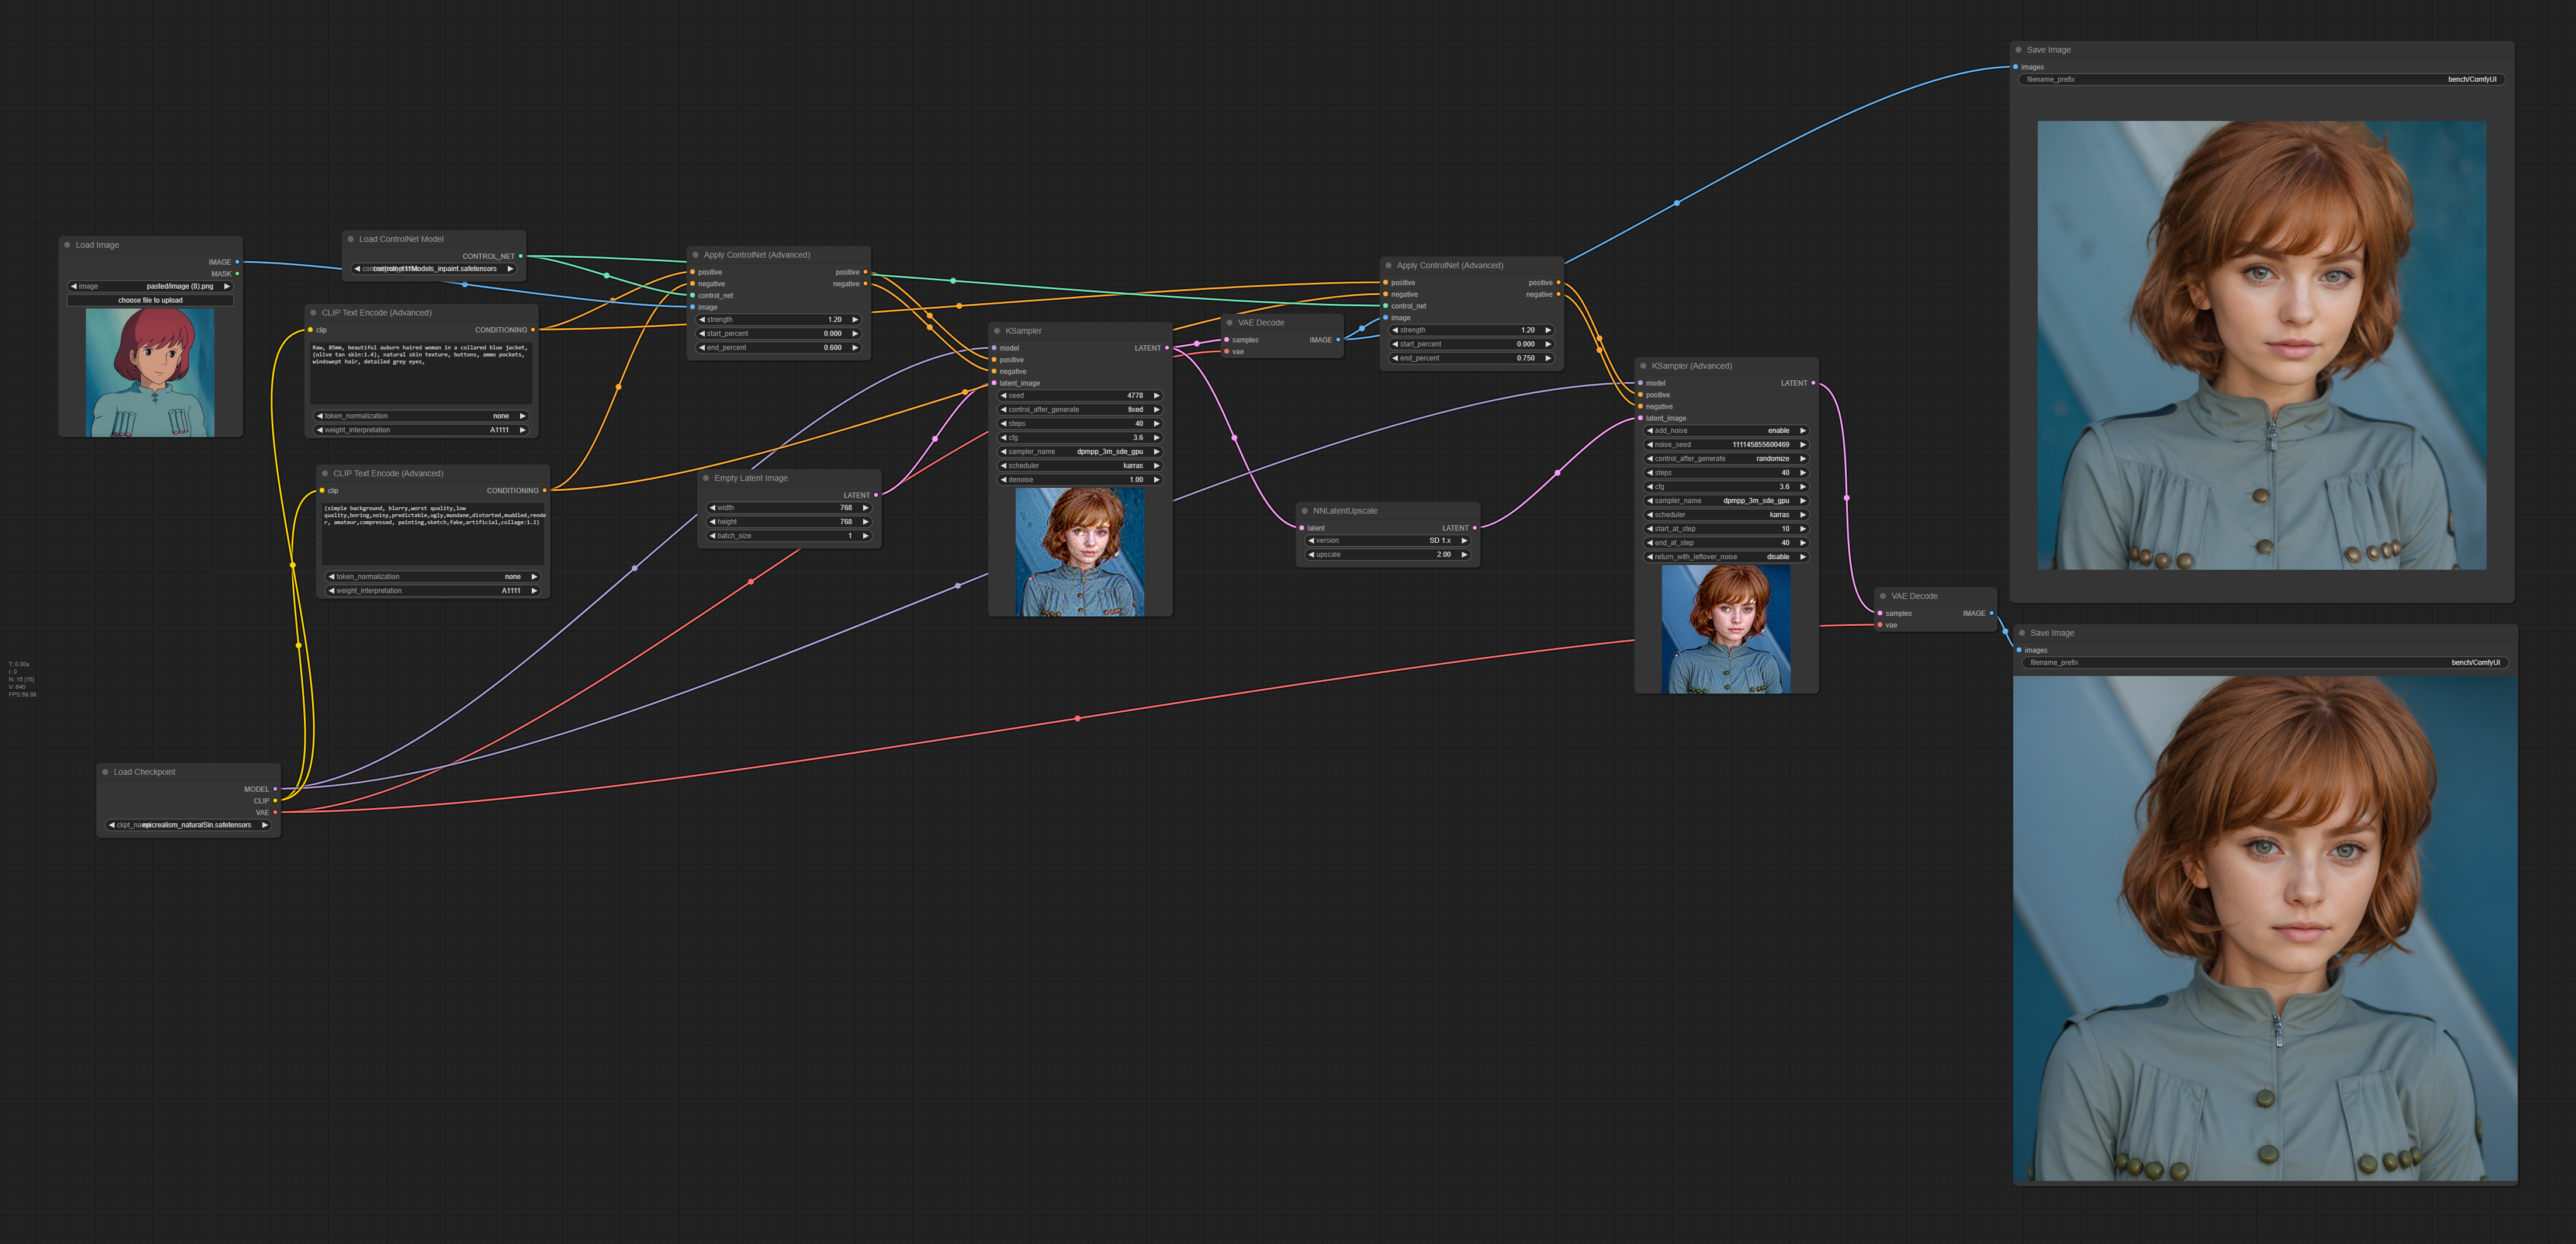Screen dimensions: 2576x1244
Task: Click choose file to upload button
Action: pos(150,300)
